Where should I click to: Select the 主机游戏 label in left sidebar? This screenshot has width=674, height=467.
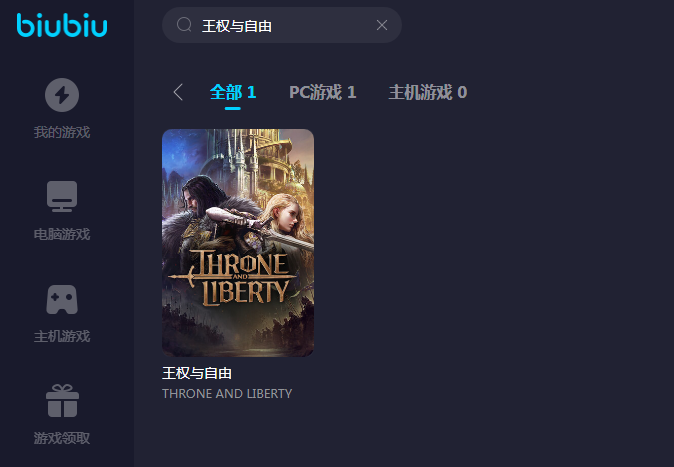point(62,336)
